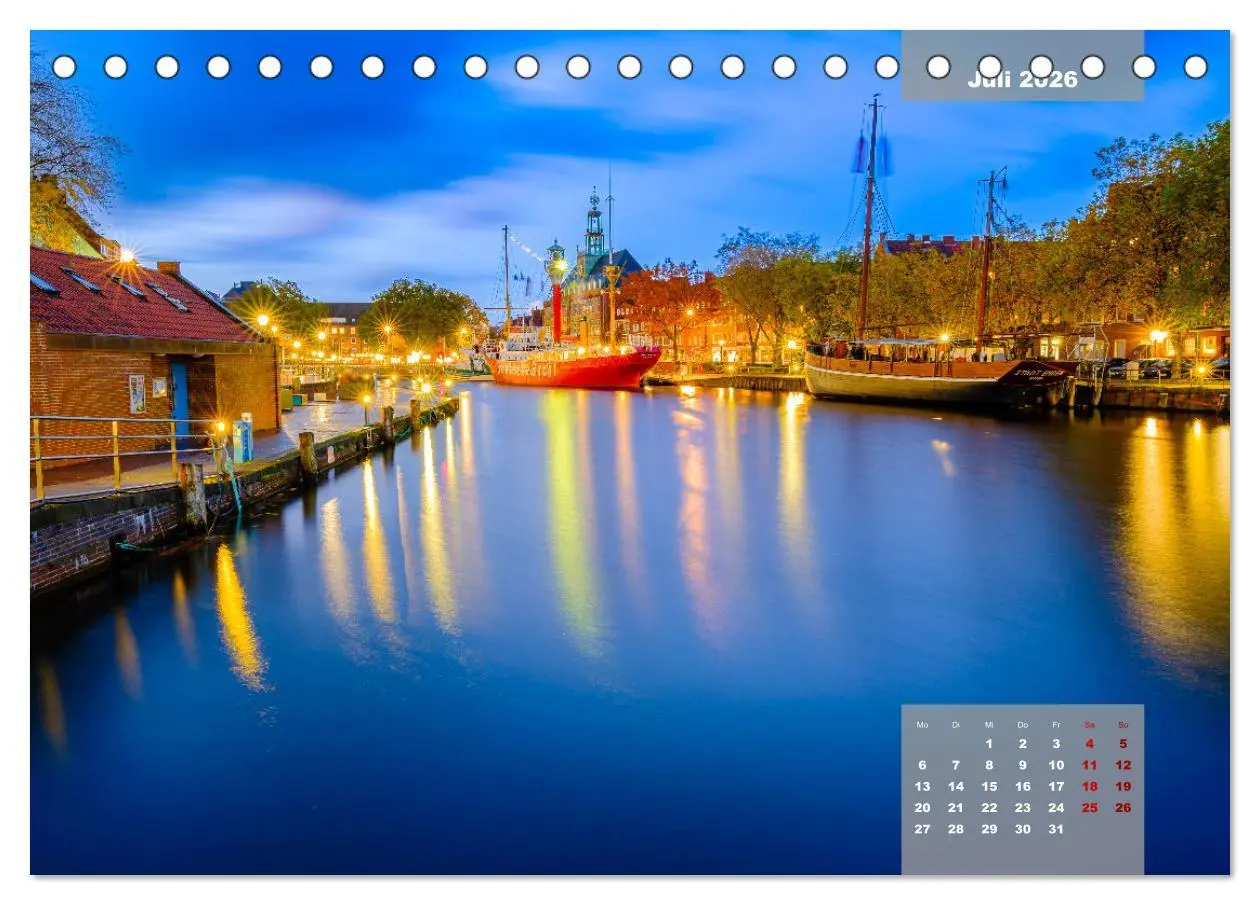1260x905 pixels.
Task: Select the 'Mi' weekday header
Action: click(x=989, y=725)
